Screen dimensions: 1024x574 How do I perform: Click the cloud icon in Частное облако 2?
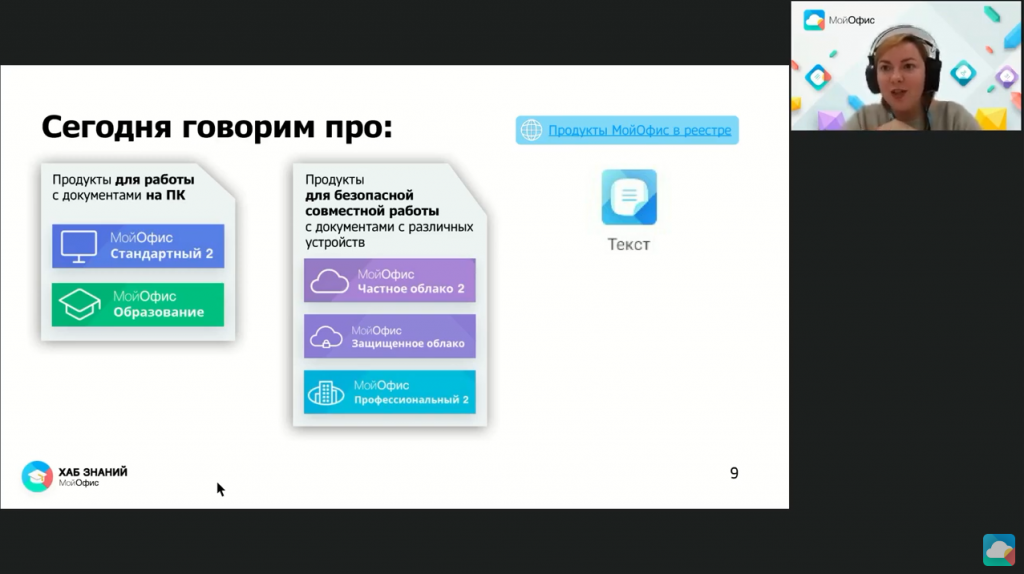[x=329, y=281]
